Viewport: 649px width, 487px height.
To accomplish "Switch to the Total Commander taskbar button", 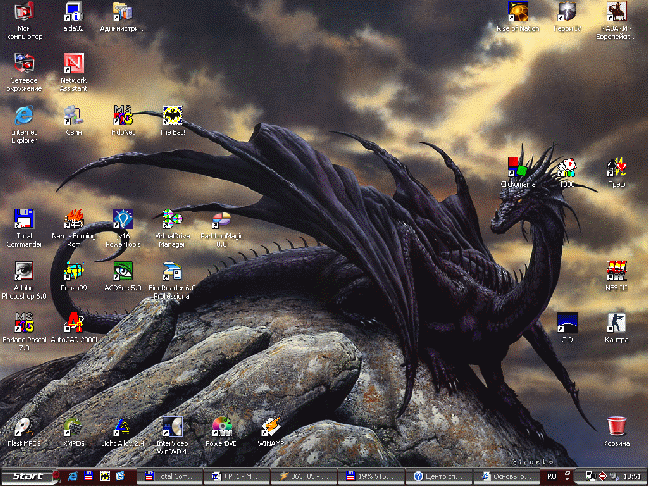I will (170, 477).
